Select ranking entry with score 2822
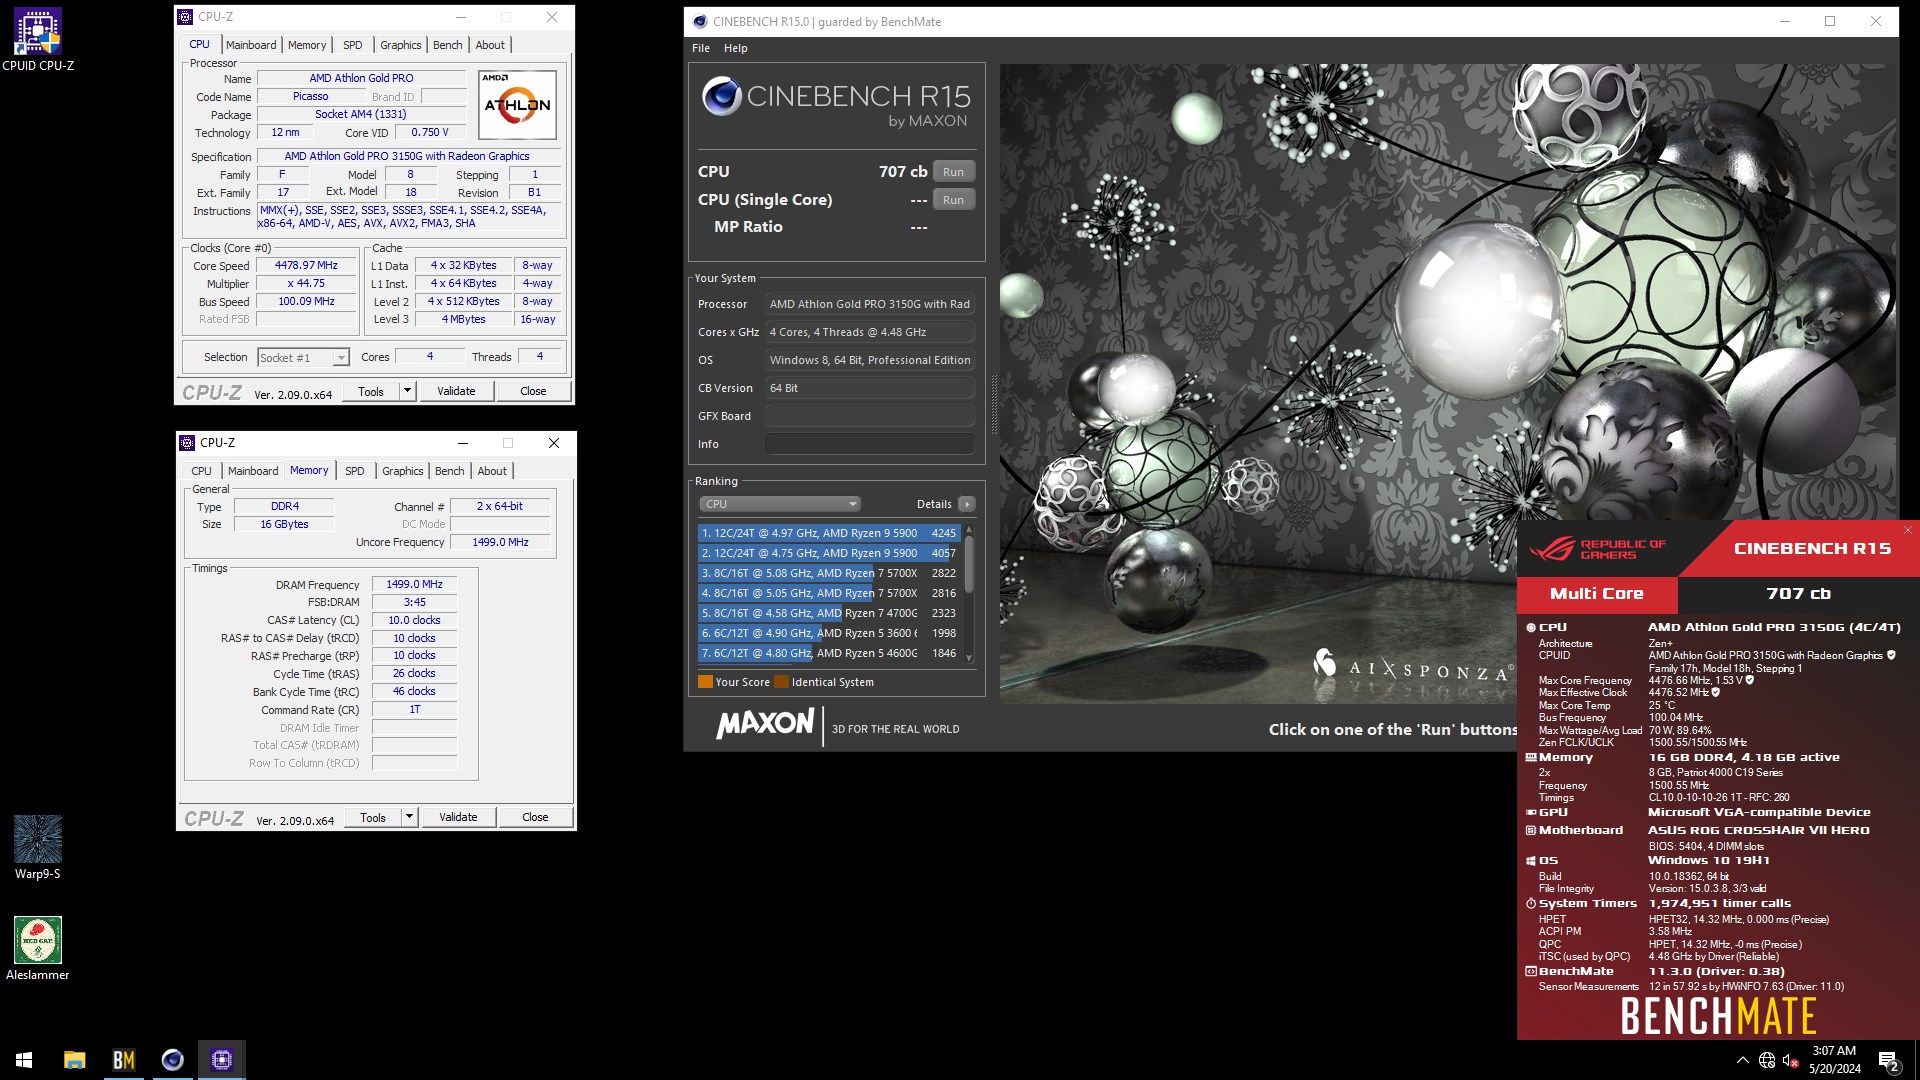Screen dimensions: 1920x1080 [x=829, y=573]
